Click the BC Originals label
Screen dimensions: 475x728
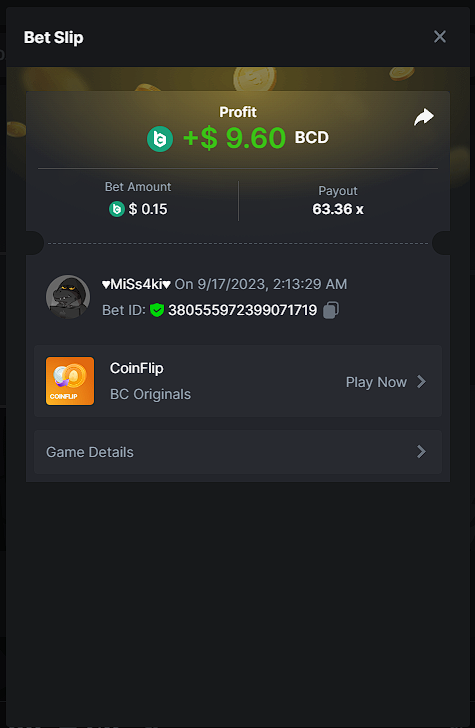click(x=150, y=394)
